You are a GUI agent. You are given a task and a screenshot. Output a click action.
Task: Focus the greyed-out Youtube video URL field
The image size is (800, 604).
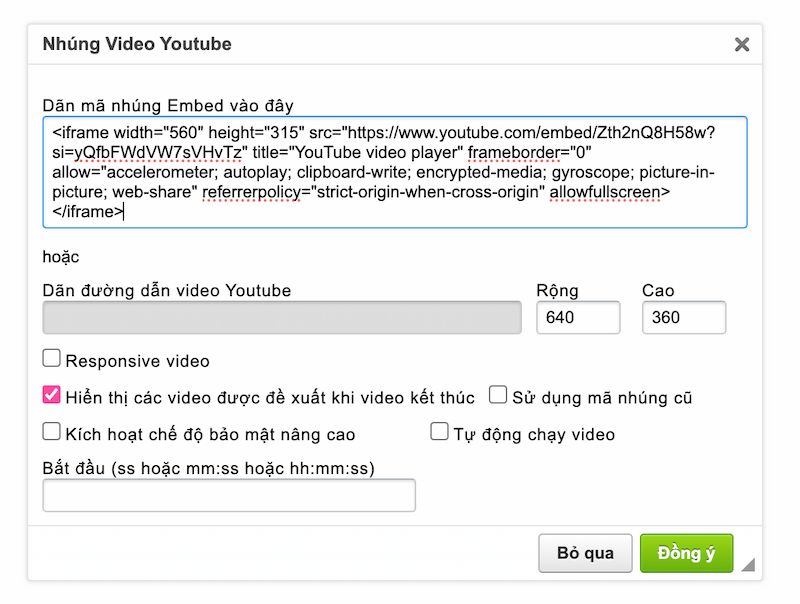(282, 317)
